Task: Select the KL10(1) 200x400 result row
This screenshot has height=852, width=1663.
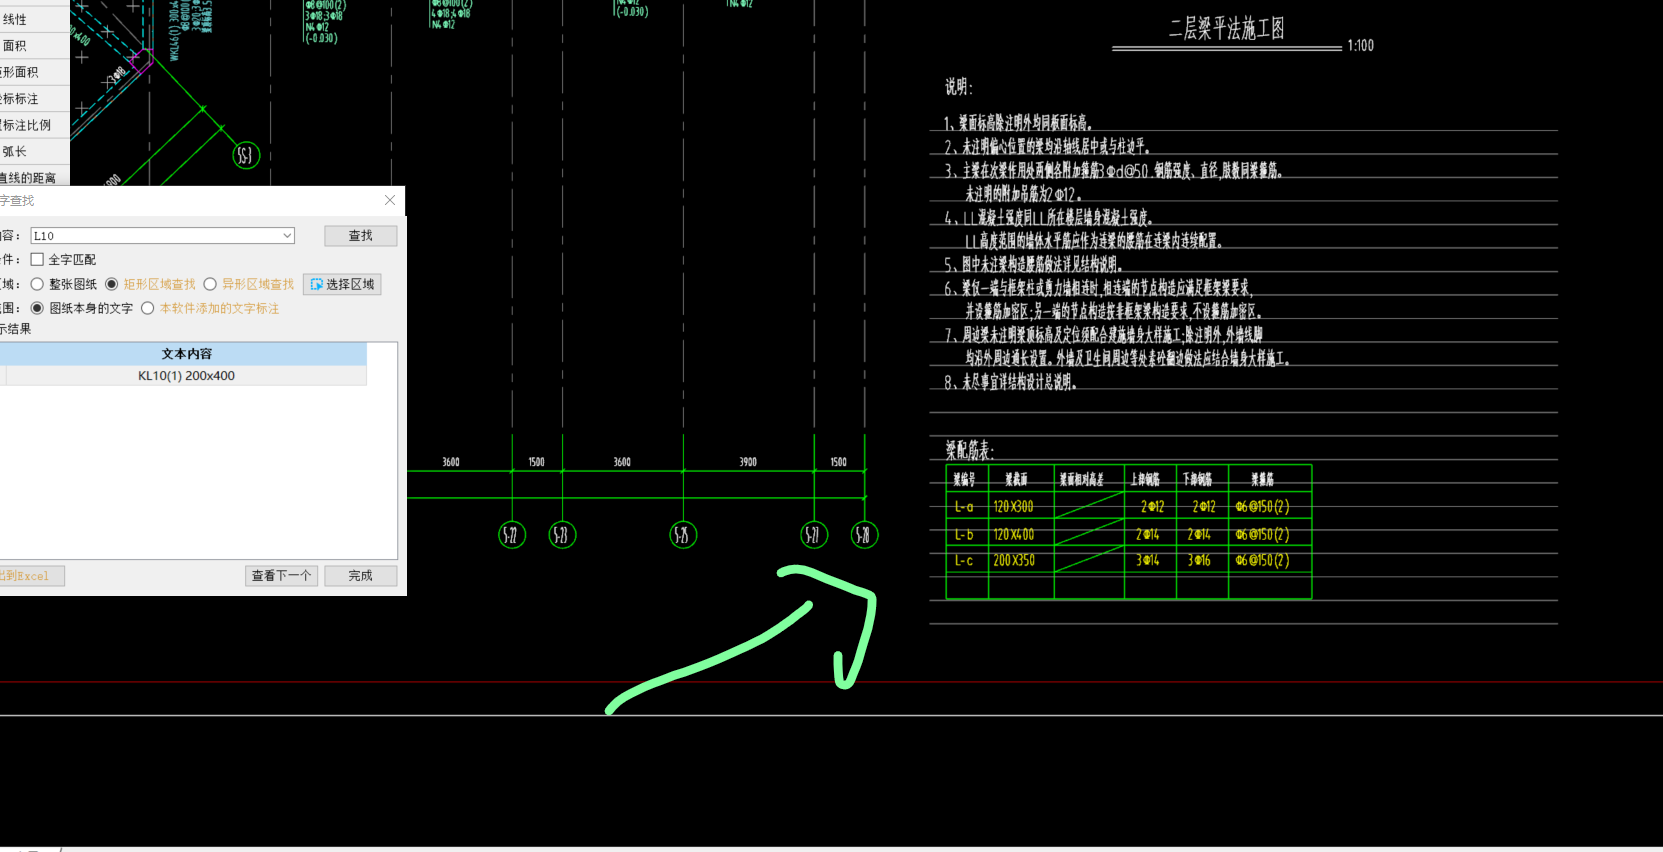Action: click(186, 376)
